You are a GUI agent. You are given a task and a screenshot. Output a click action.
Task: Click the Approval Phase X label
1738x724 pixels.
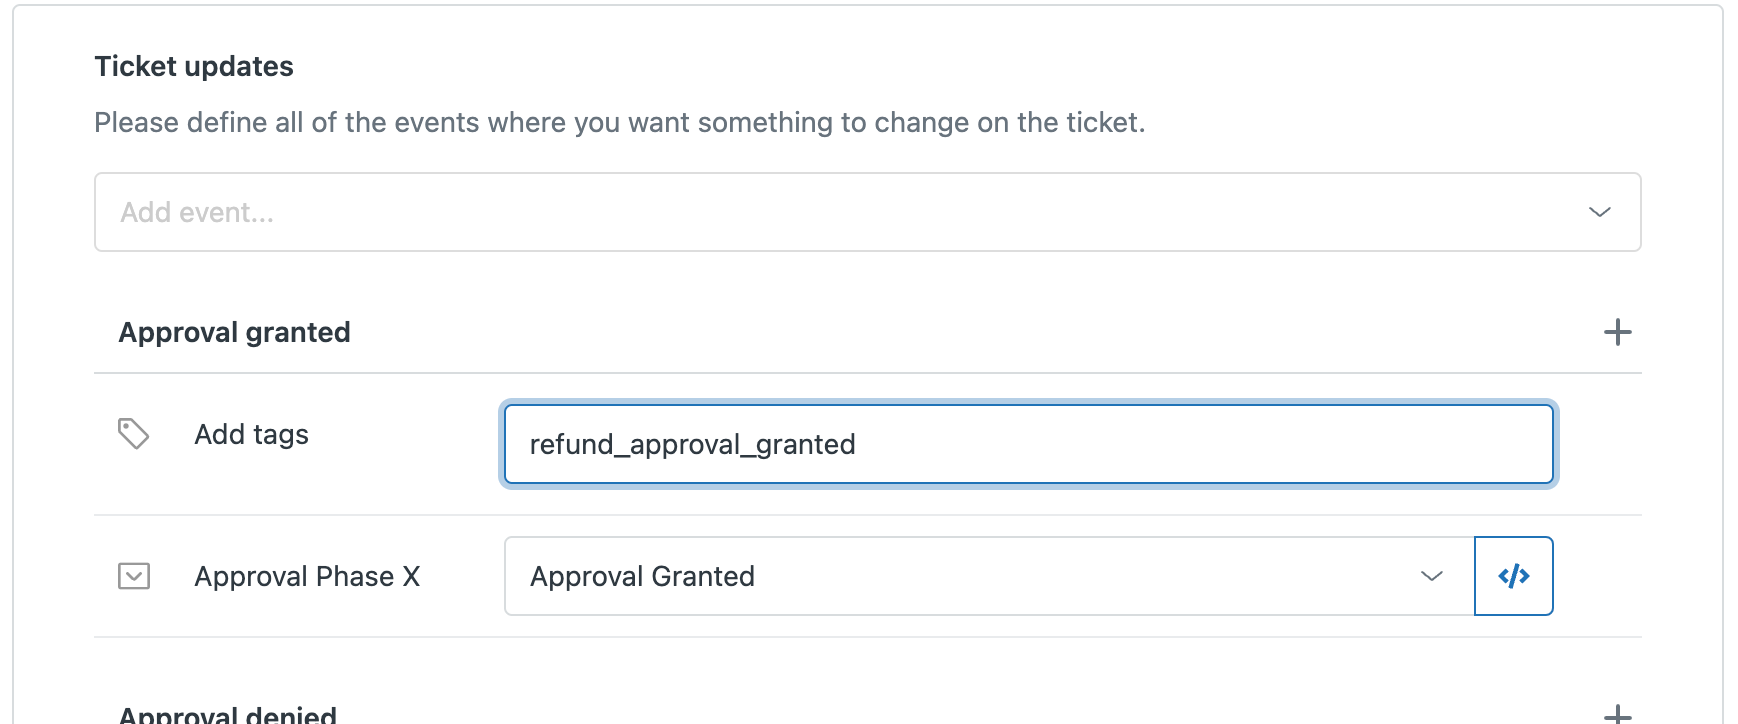coord(308,576)
